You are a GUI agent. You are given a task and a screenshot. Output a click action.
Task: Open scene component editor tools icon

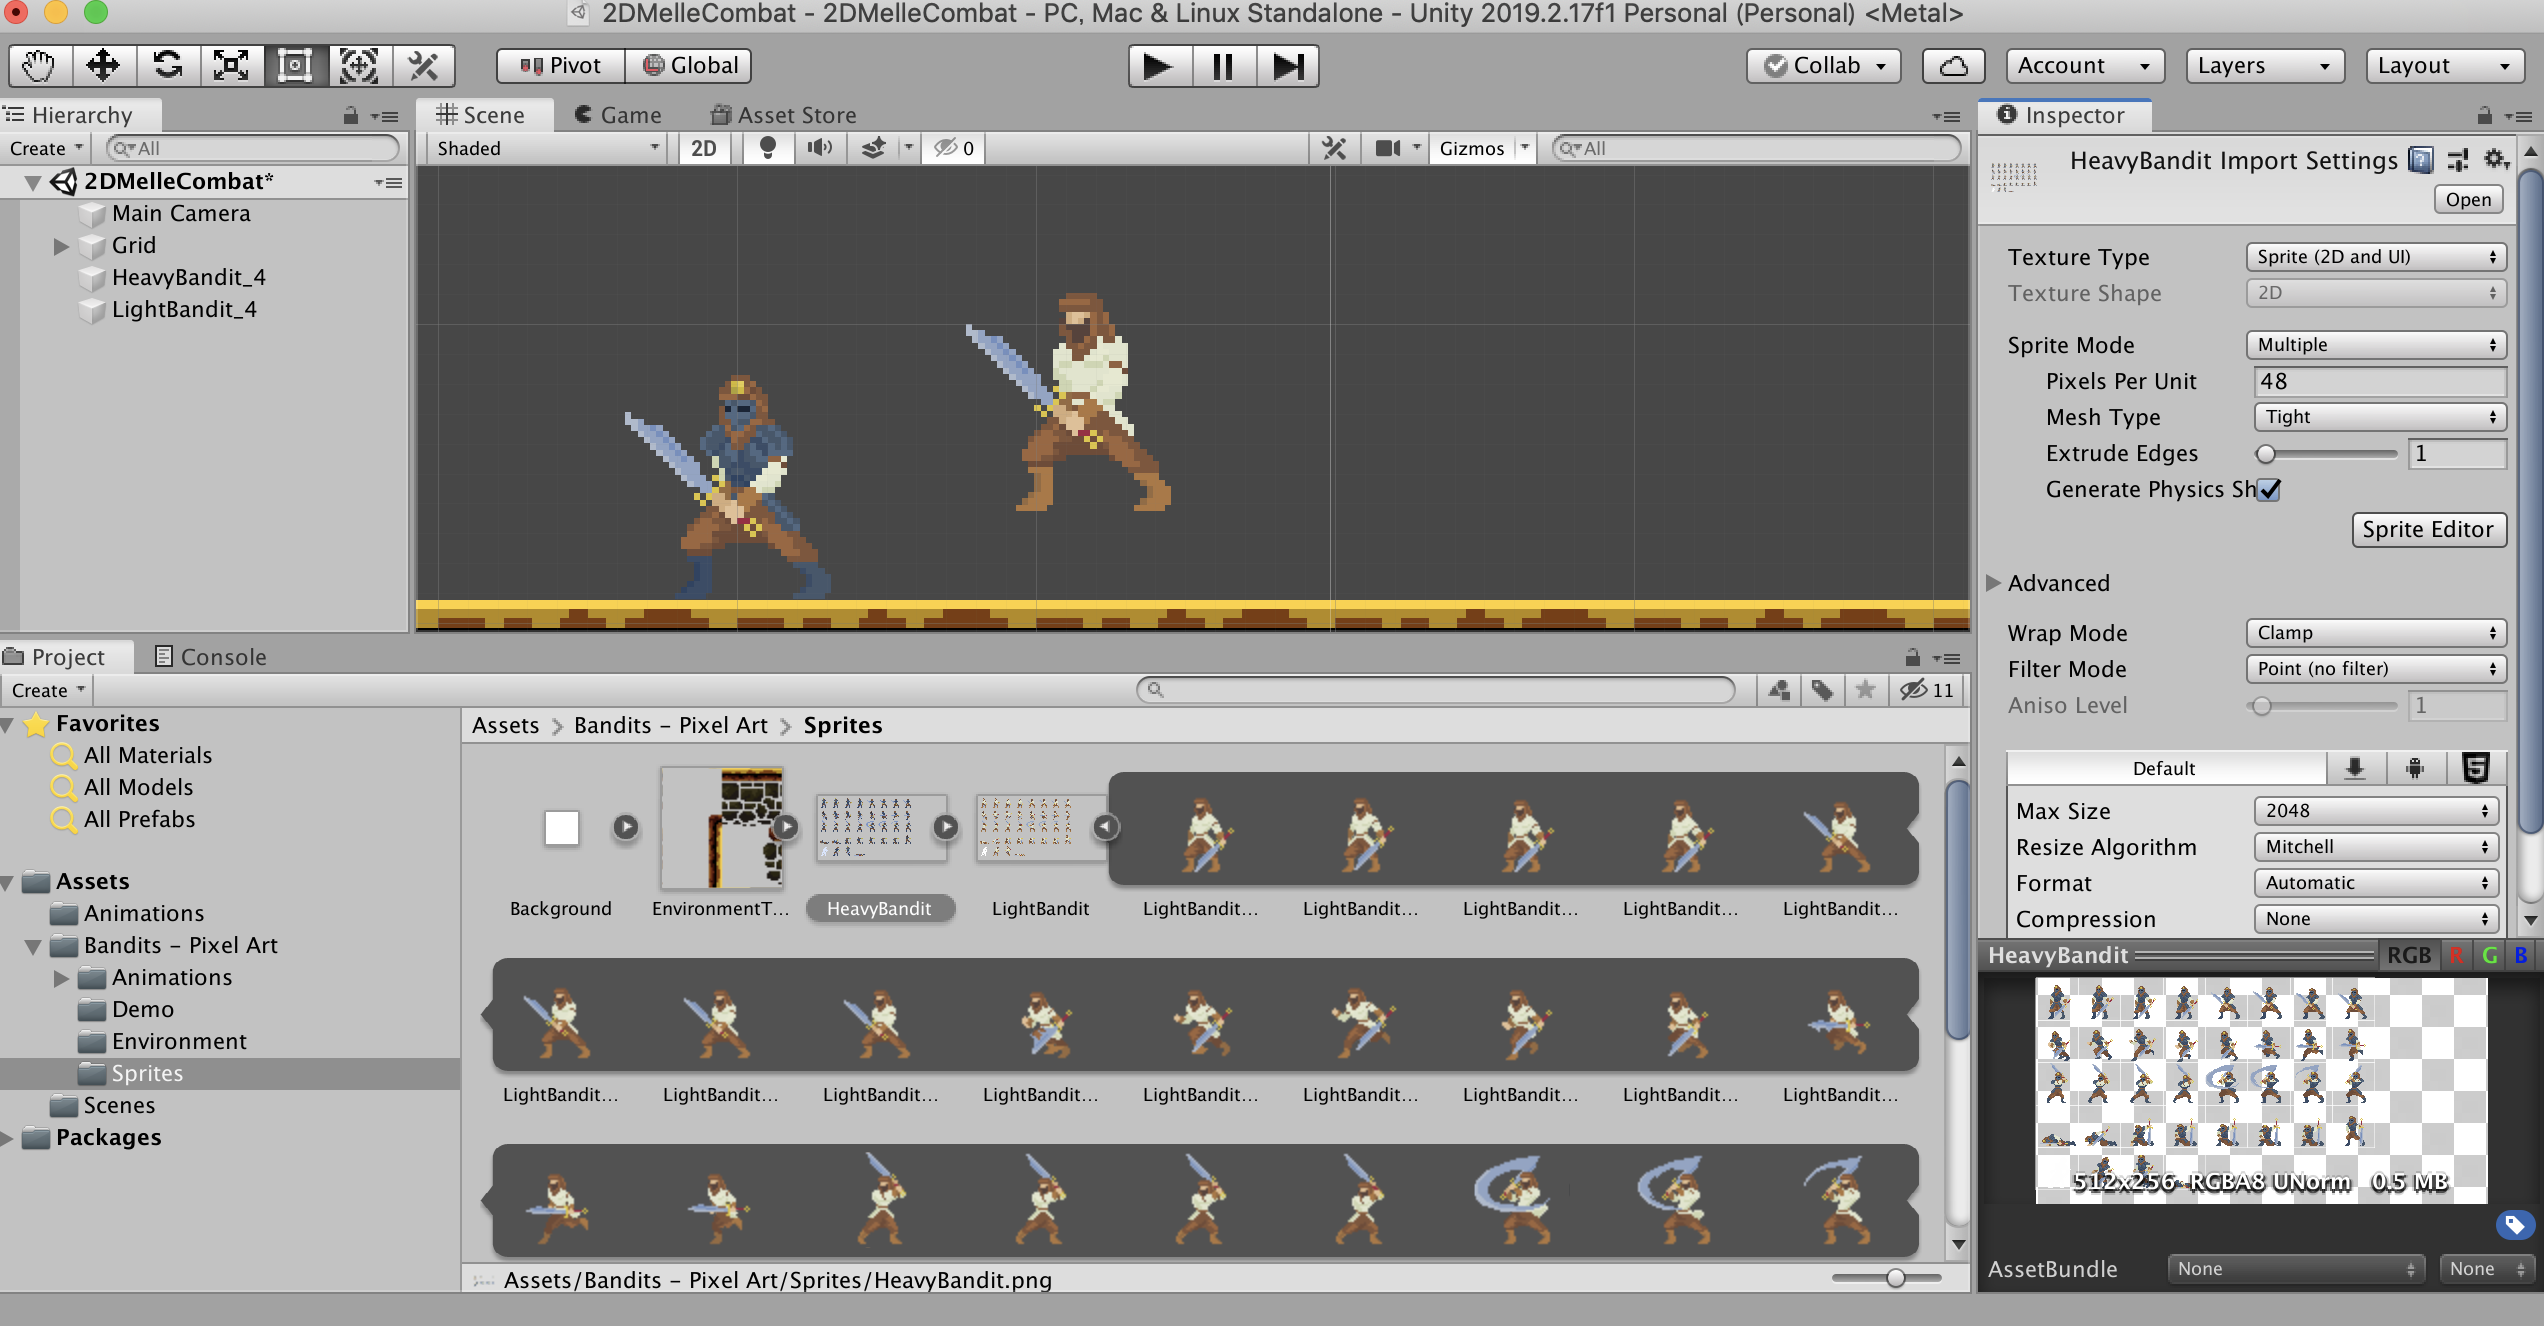pyautogui.click(x=1334, y=148)
